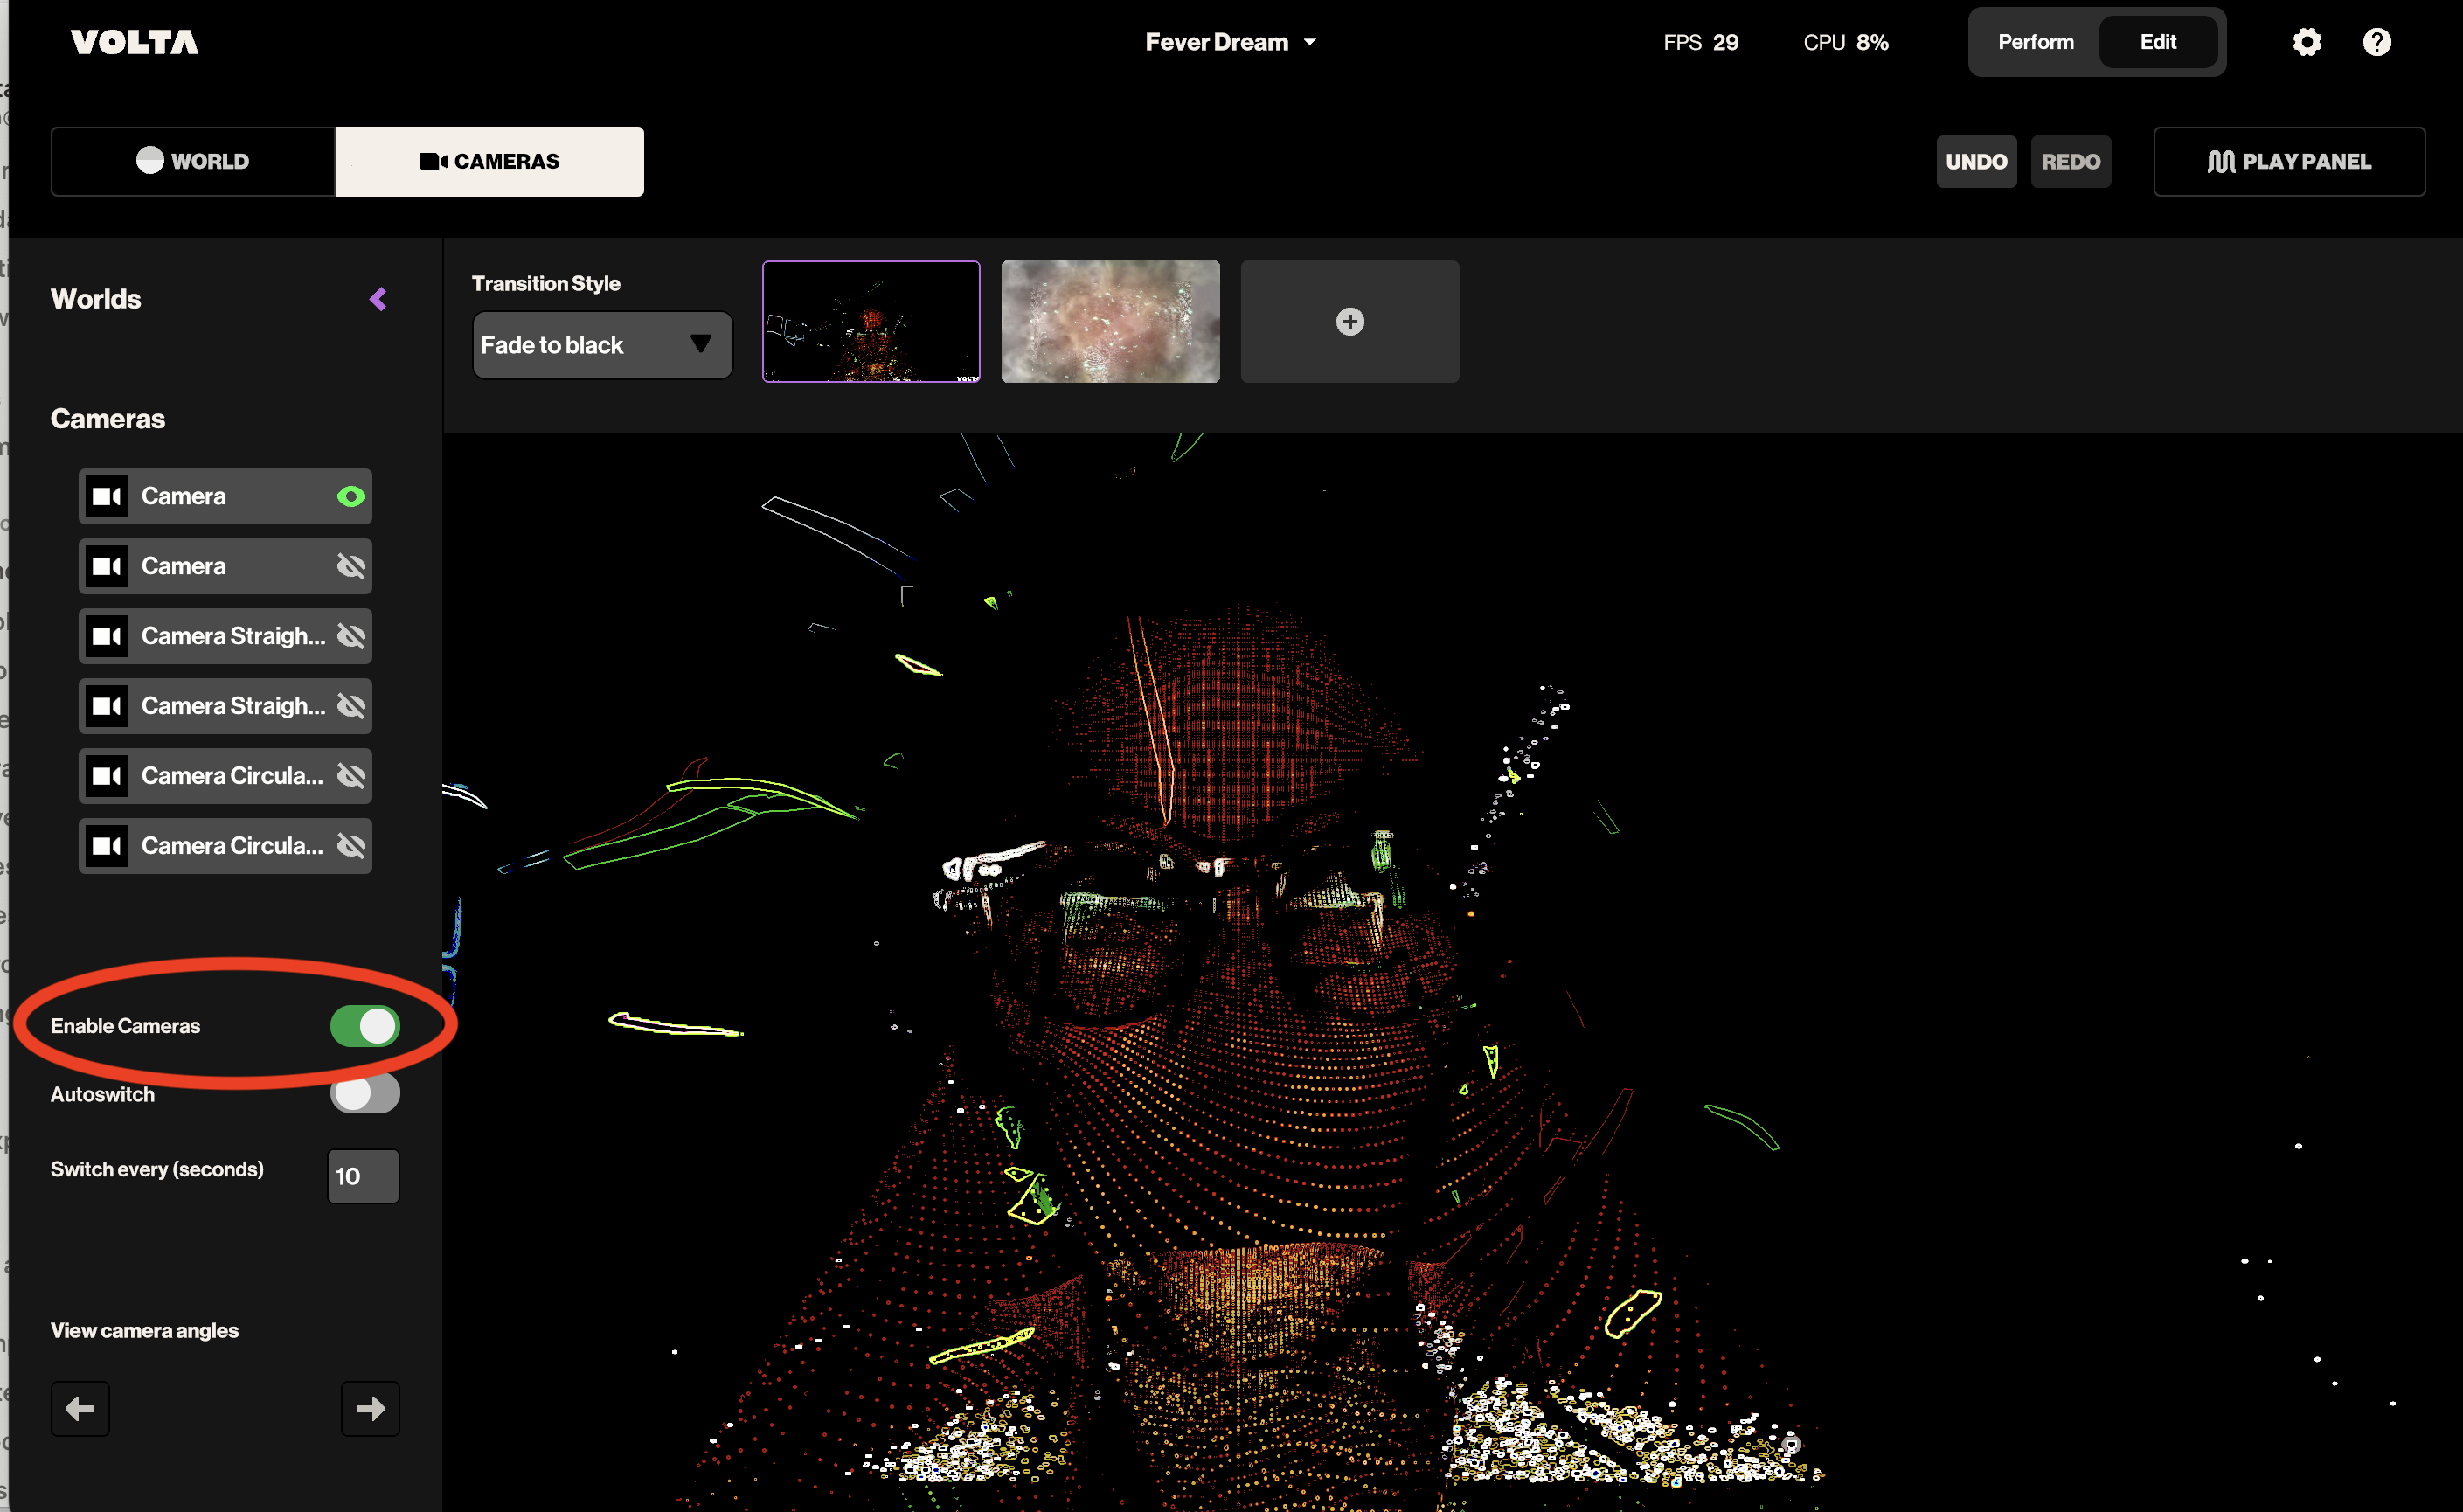Open the Fade to black transition dropdown

tap(602, 345)
